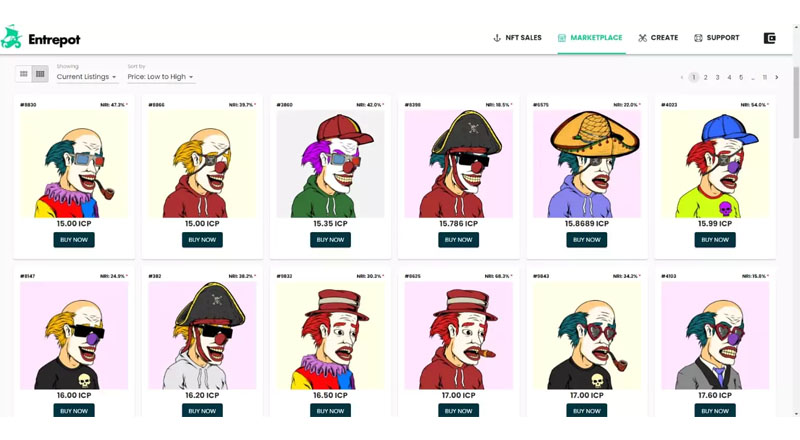Buy the cigar-smoking clown at 17.00 ICP

coord(458,410)
